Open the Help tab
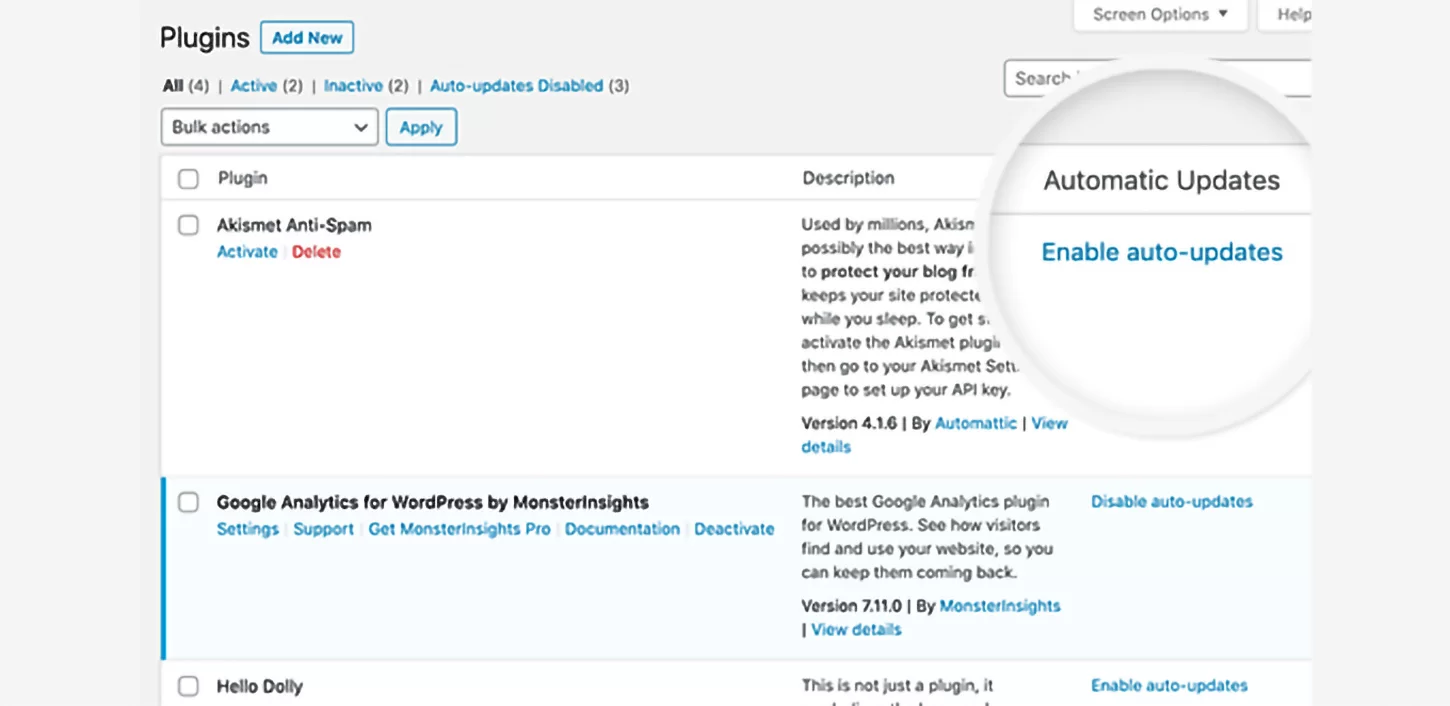 [x=1286, y=15]
